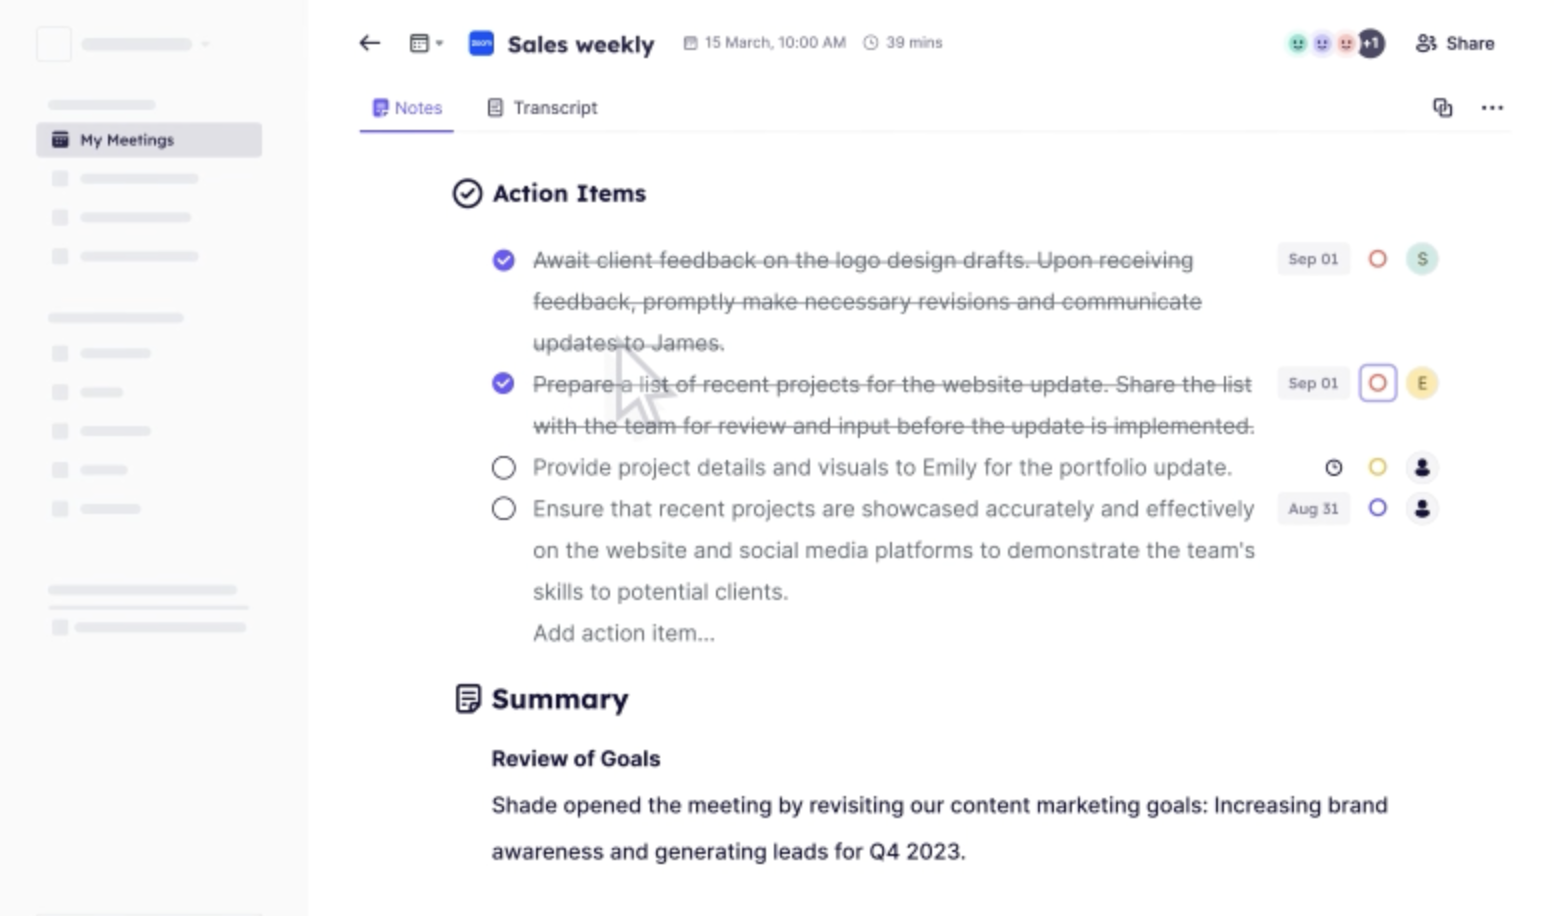Click the red priority circle on the first task
1554x916 pixels.
[x=1377, y=259]
